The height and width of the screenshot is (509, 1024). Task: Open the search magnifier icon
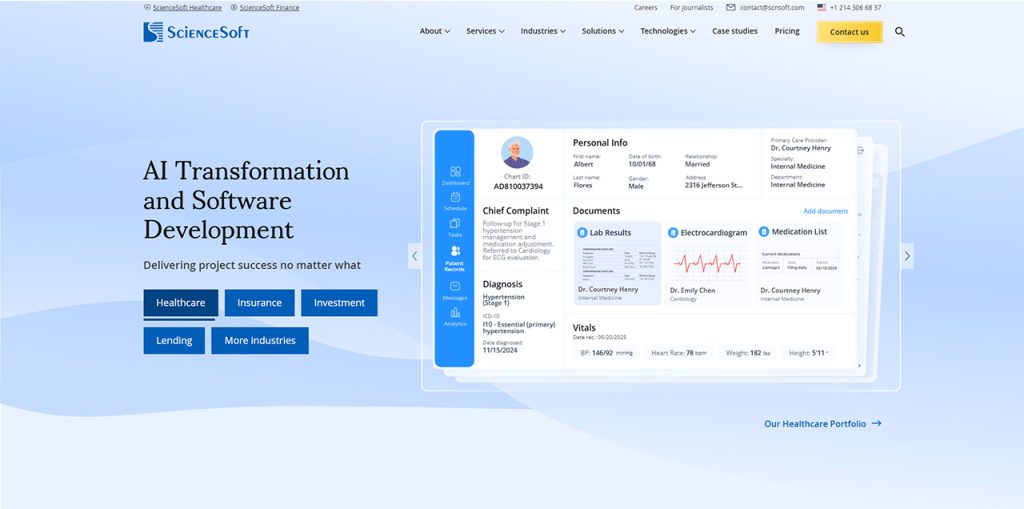point(899,31)
